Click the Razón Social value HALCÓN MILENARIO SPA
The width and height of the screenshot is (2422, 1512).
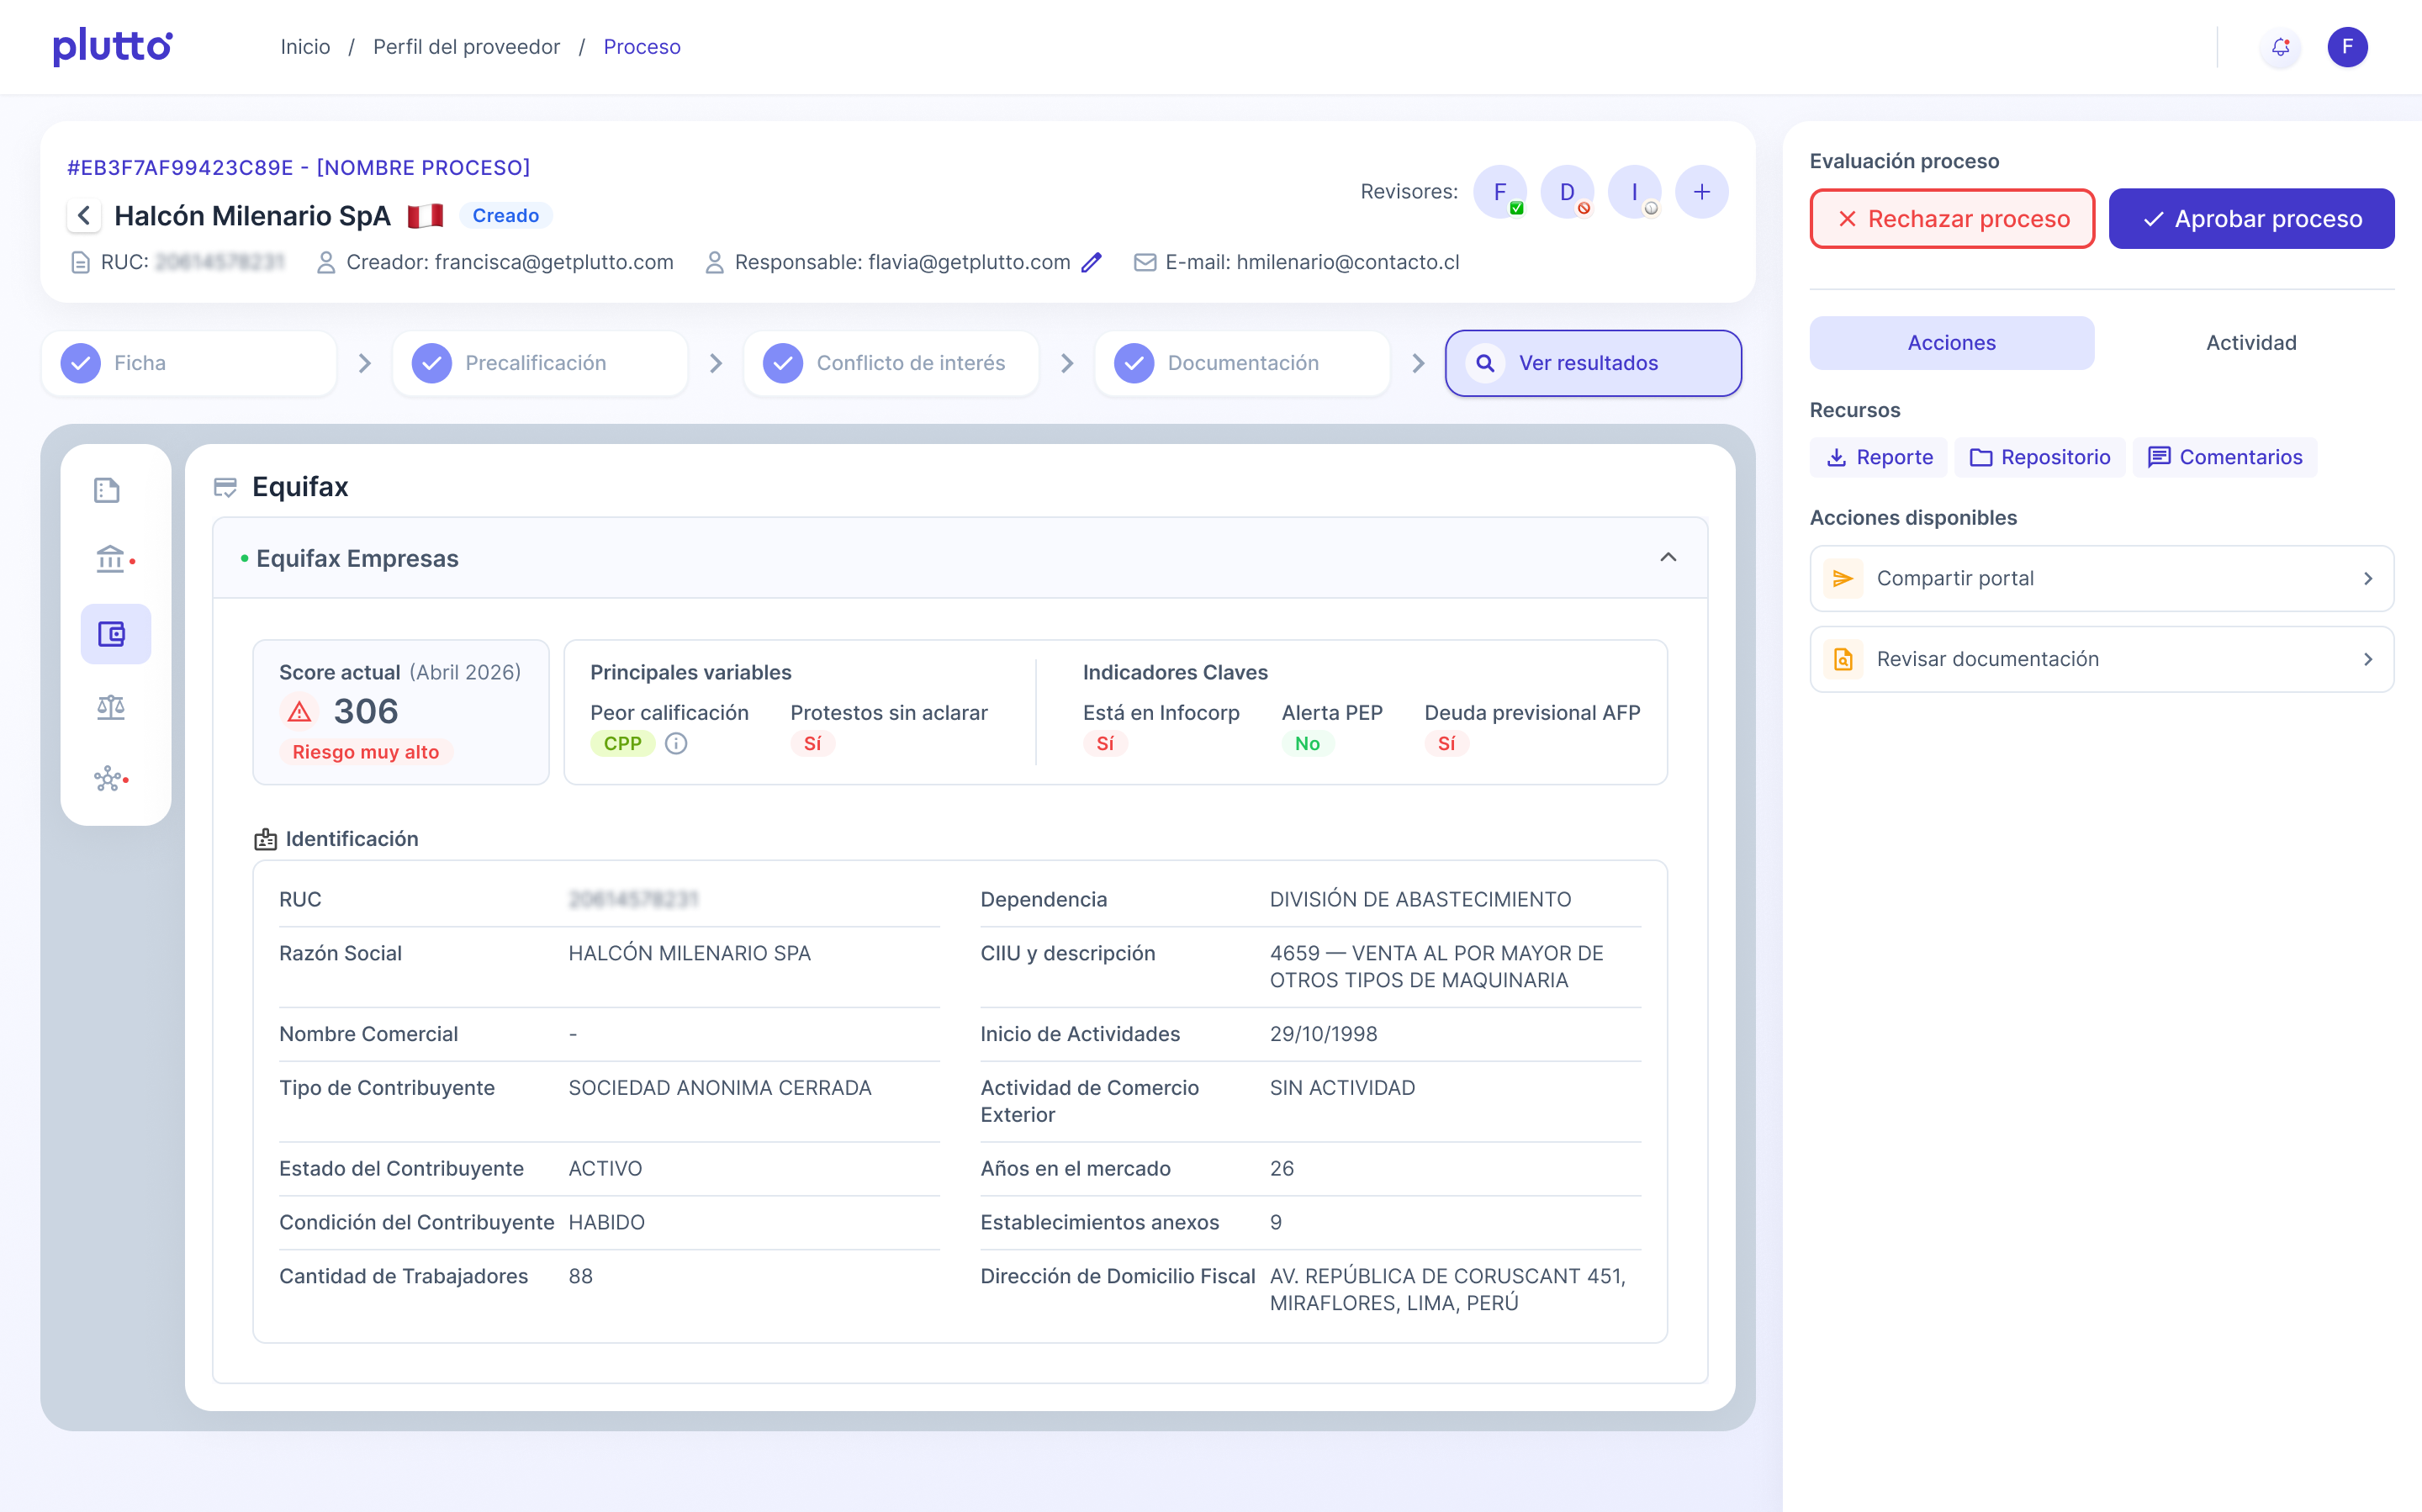pos(689,953)
